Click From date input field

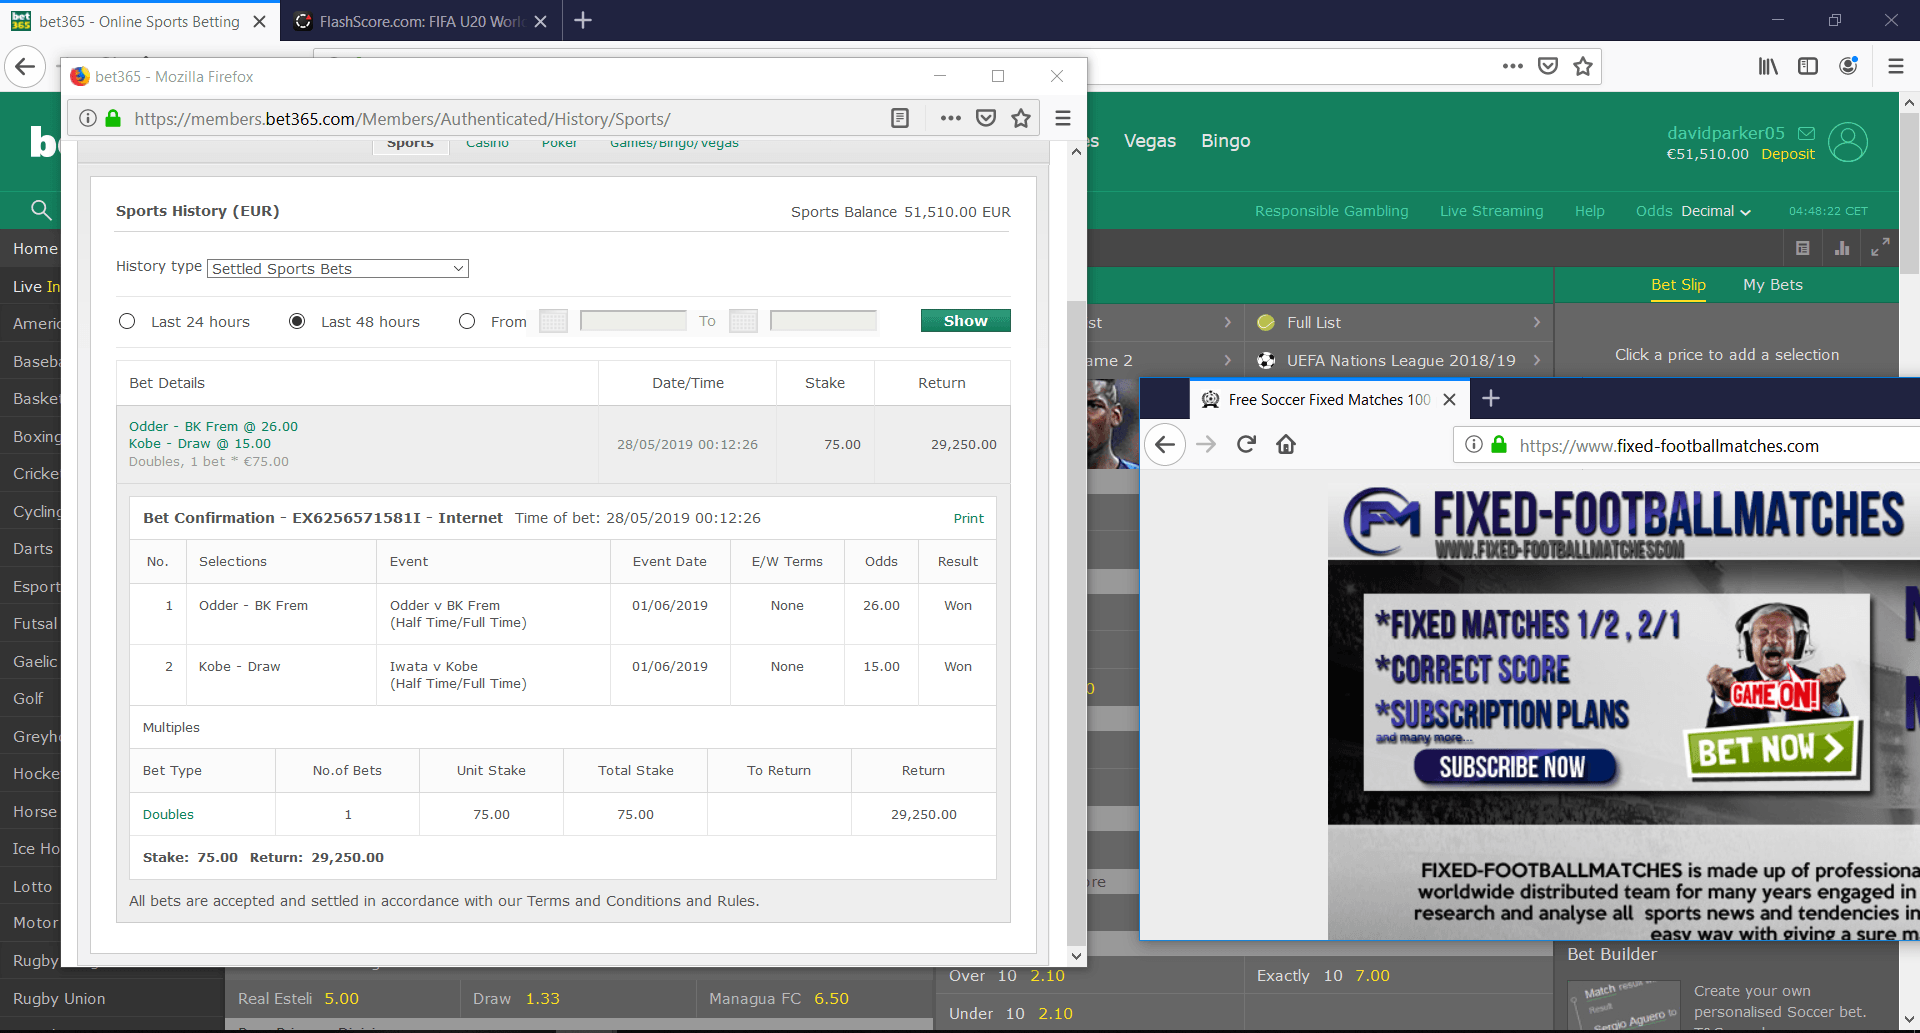633,321
